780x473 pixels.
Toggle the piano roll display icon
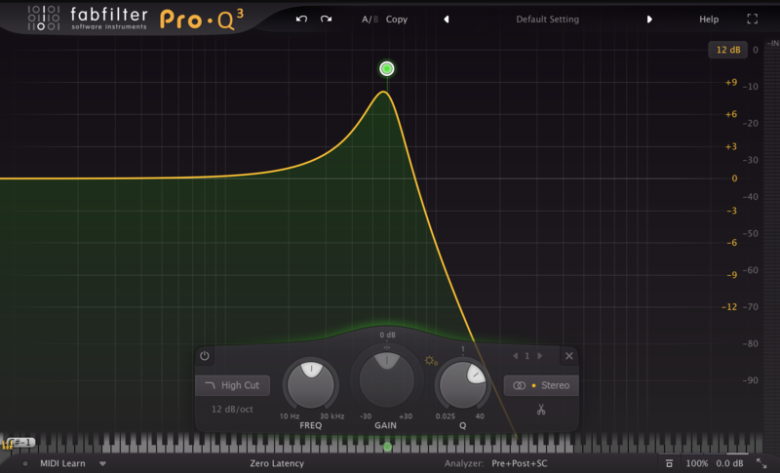pyautogui.click(x=6, y=444)
